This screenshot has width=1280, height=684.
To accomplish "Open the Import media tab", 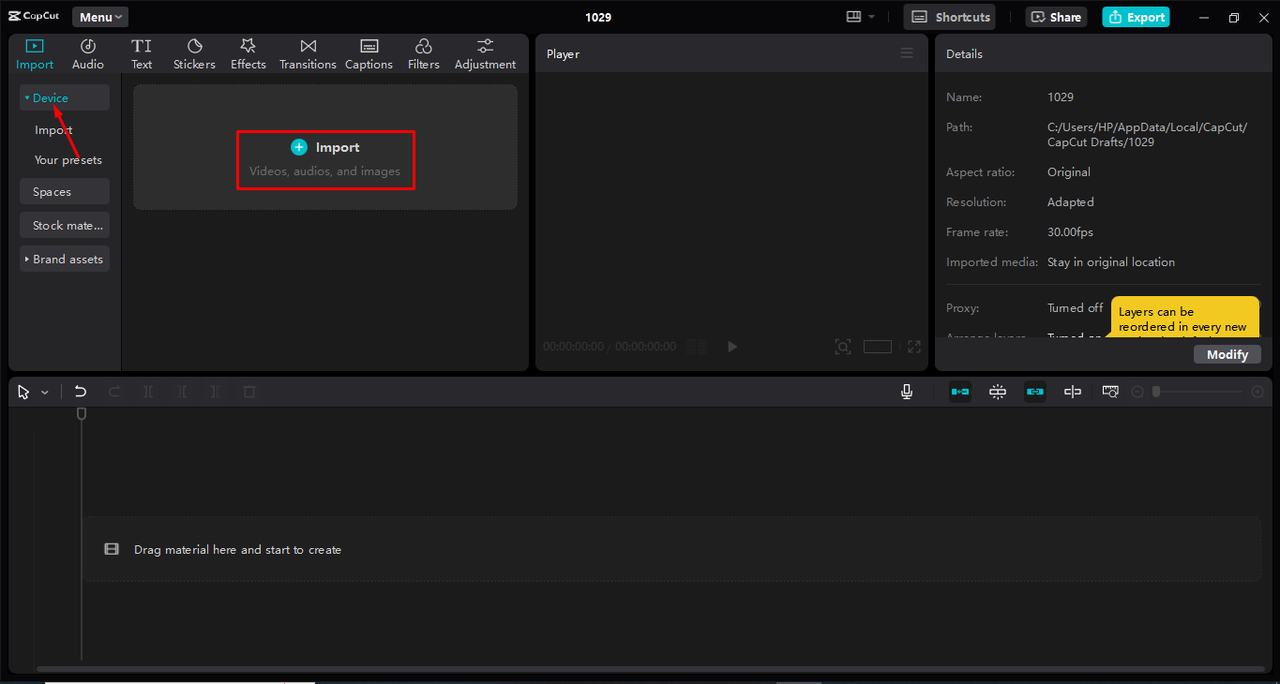I will coord(35,54).
